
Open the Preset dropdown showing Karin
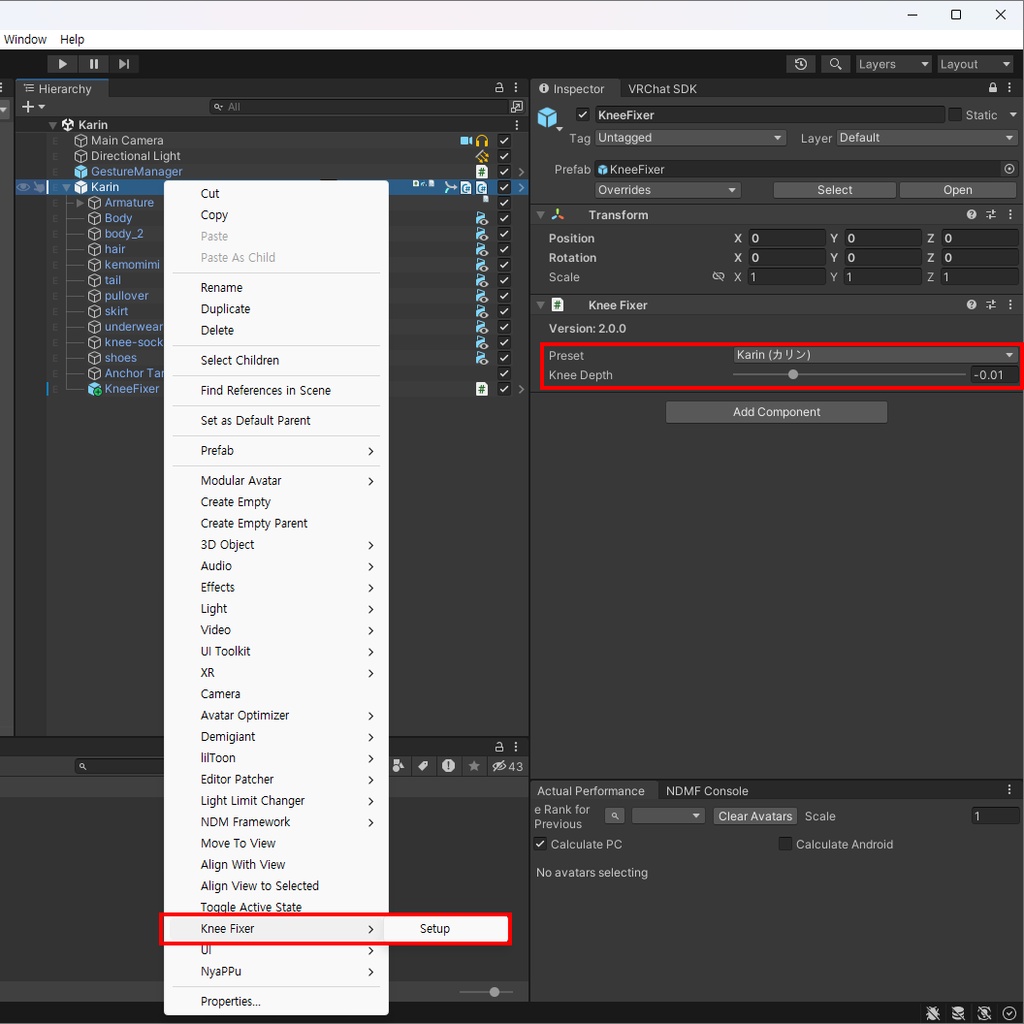point(875,355)
